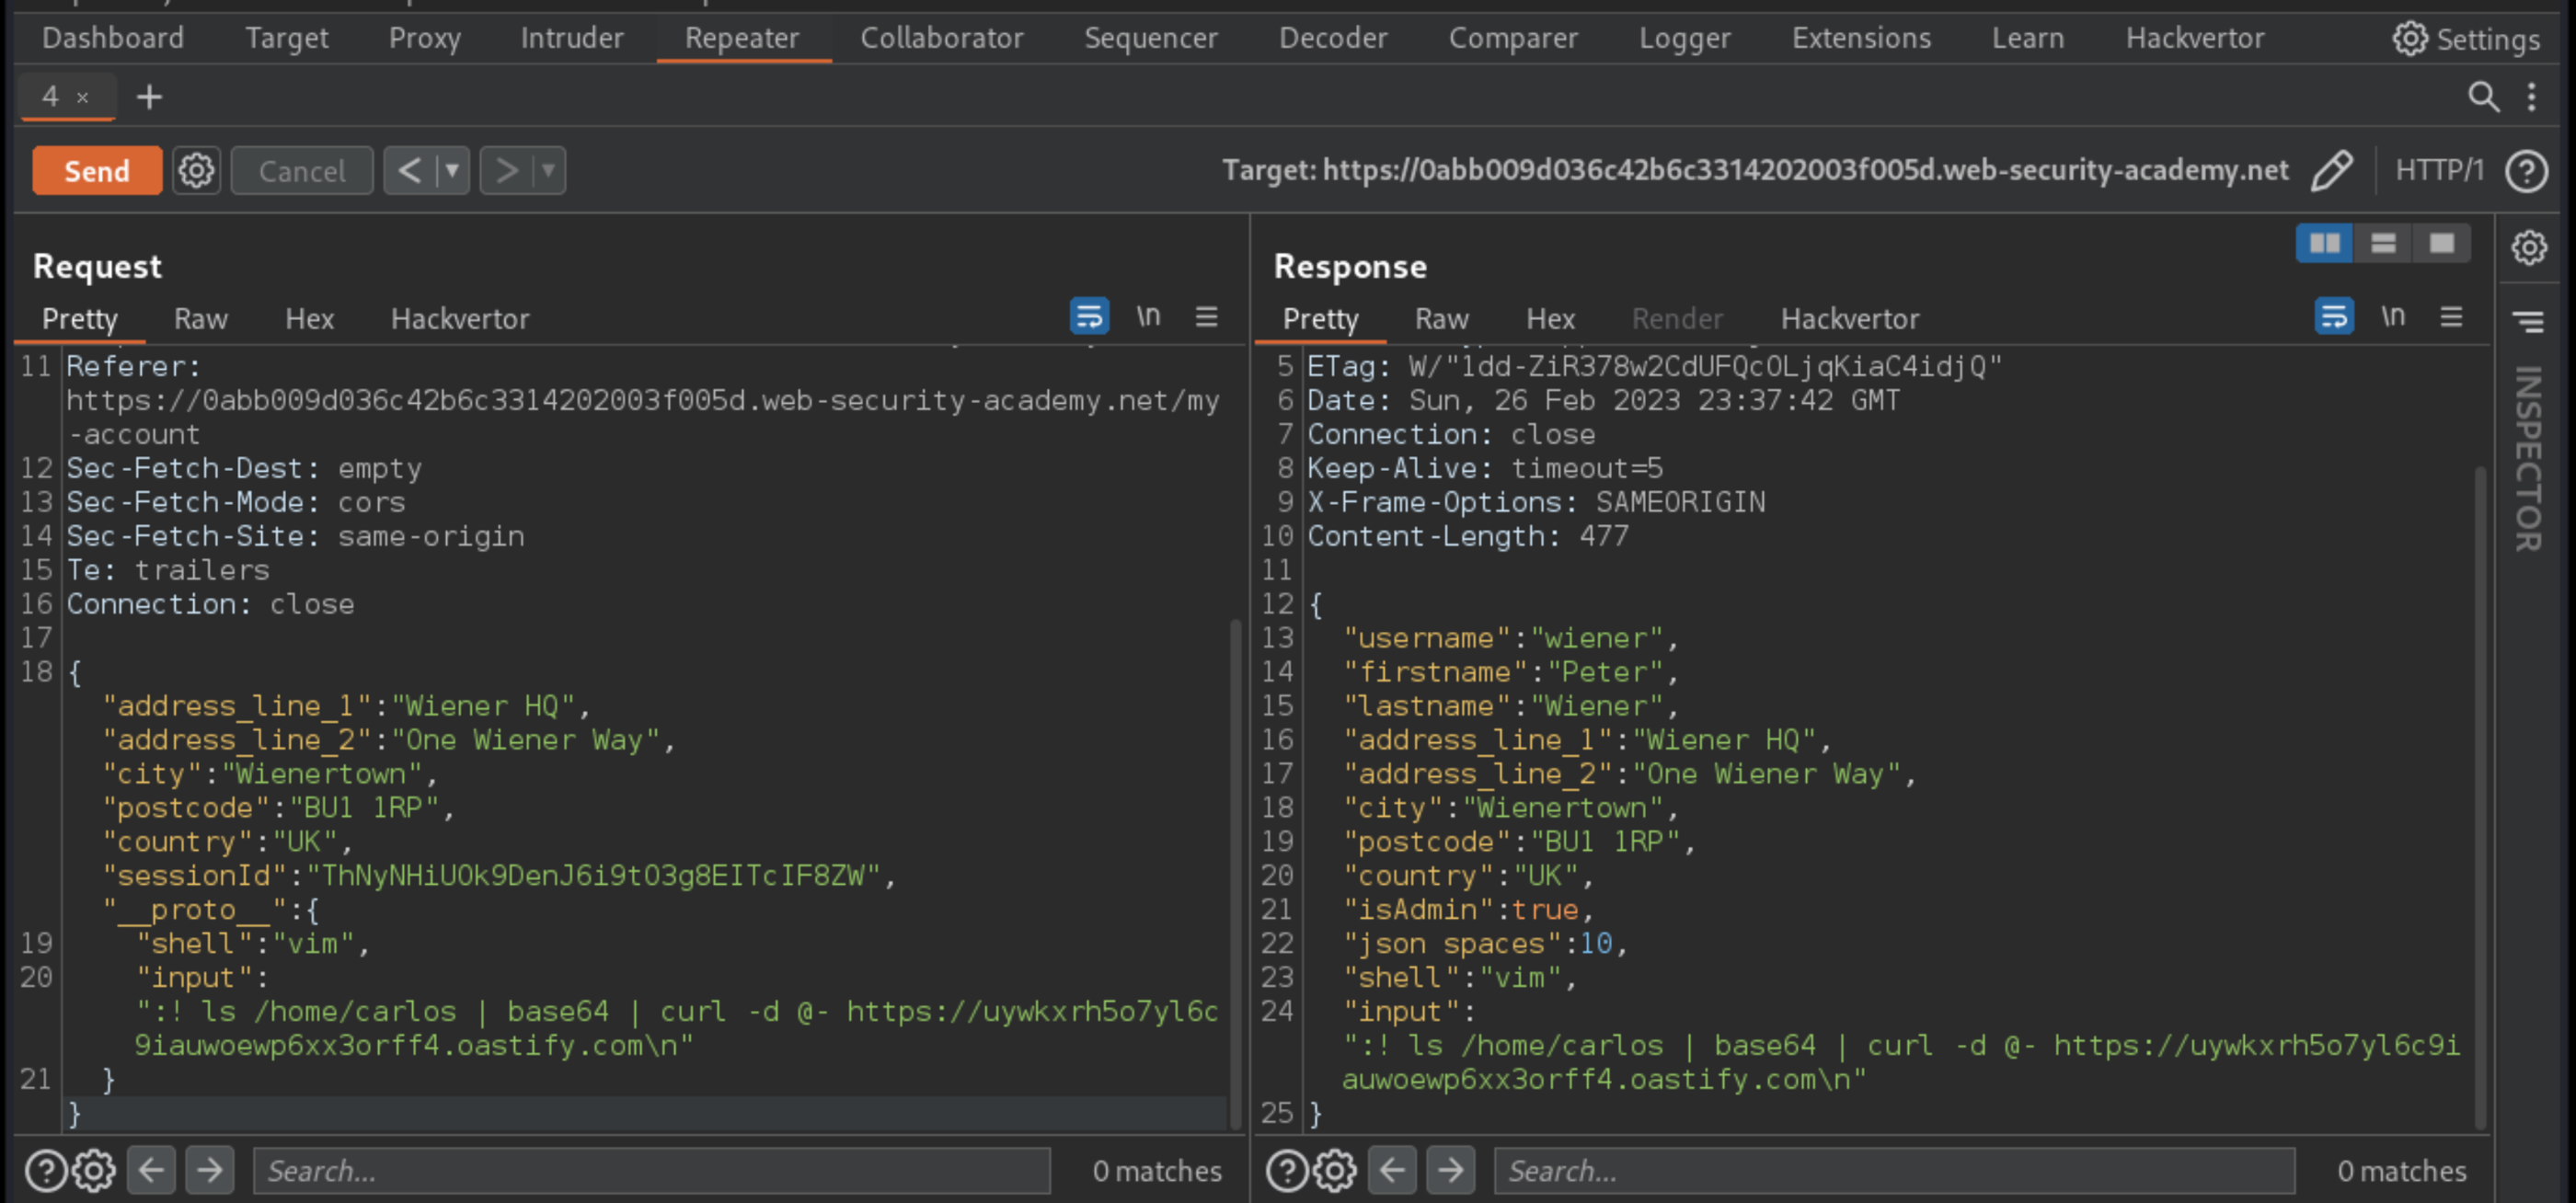Open the Comparer tab
The width and height of the screenshot is (2576, 1203).
click(x=1513, y=38)
